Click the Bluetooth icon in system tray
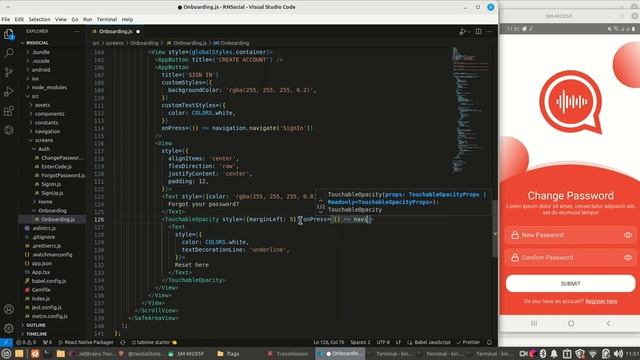The height and width of the screenshot is (360, 640). tap(543, 354)
